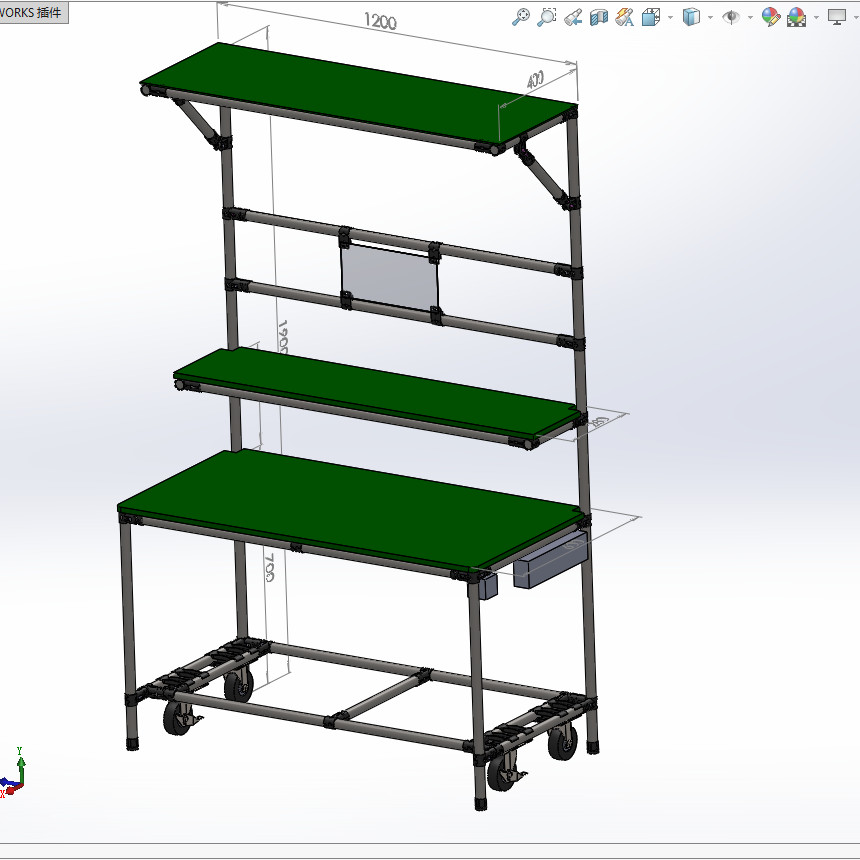The height and width of the screenshot is (860, 860).
Task: Toggle the Hide/Show Items eye icon
Action: click(x=731, y=18)
